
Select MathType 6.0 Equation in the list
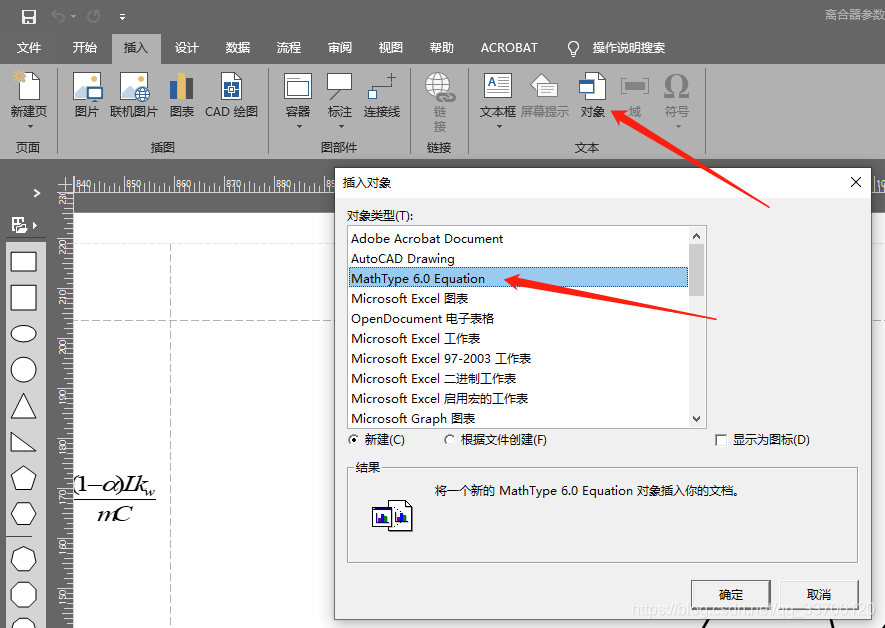(519, 278)
